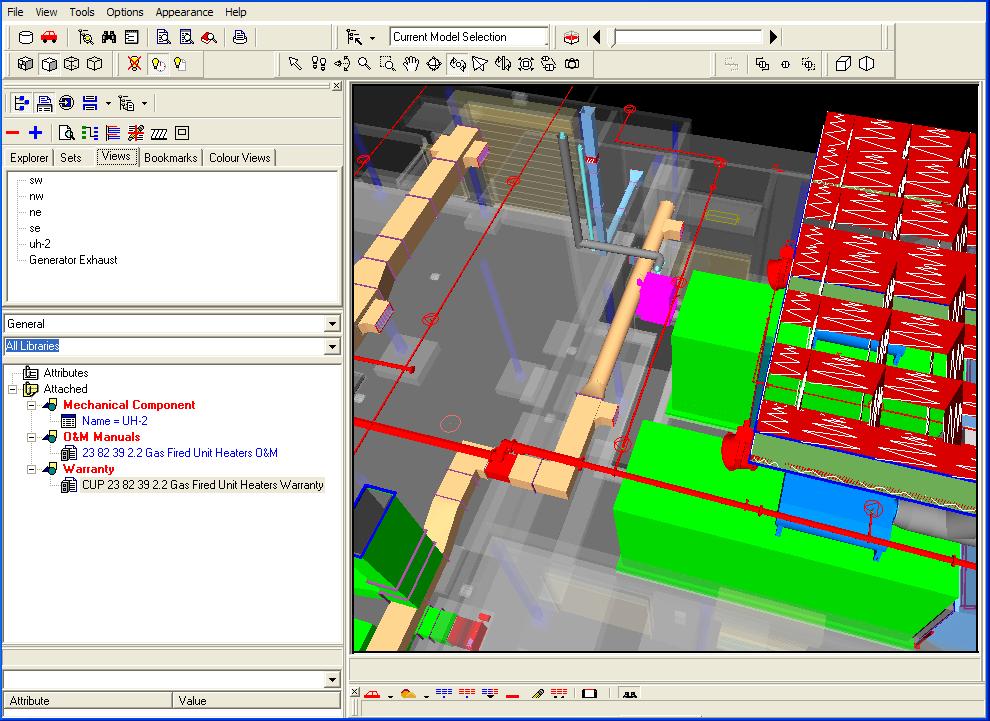Select the hand pan tool

tap(411, 64)
